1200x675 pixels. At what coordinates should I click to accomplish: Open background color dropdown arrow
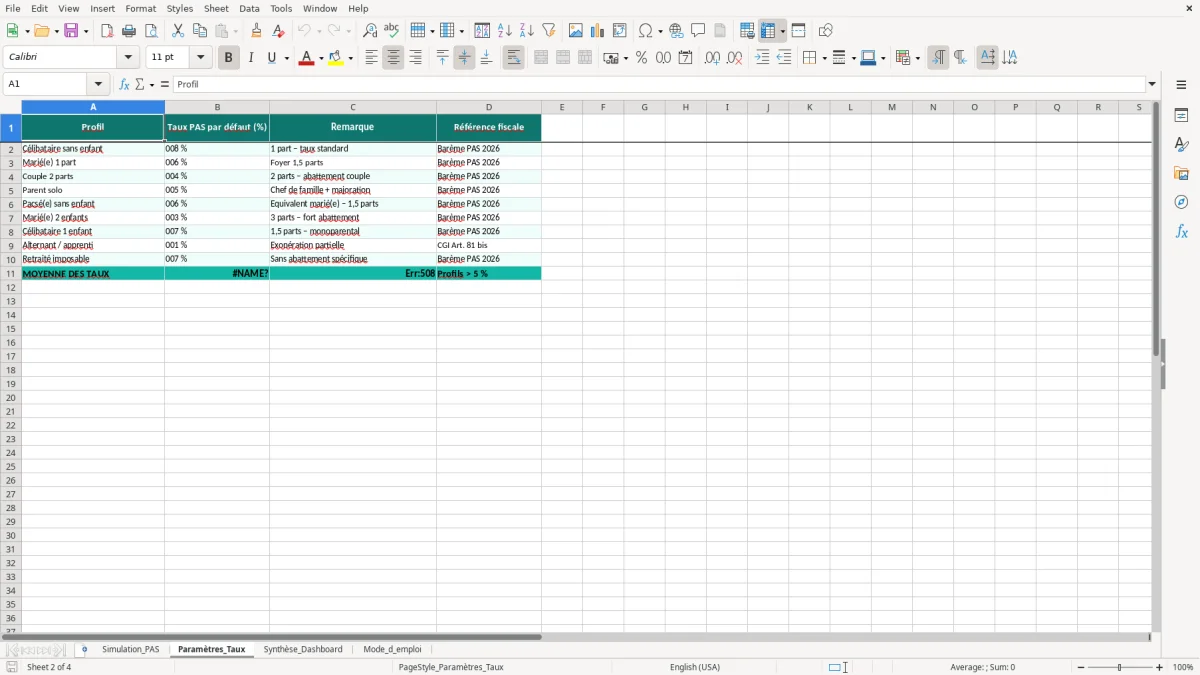tap(351, 58)
